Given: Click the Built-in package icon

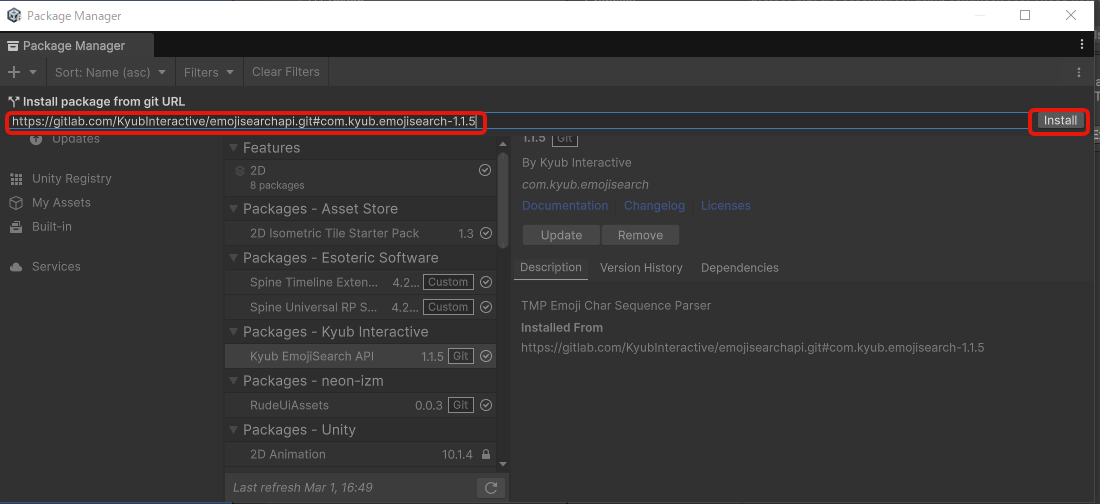Looking at the screenshot, I should [16, 227].
